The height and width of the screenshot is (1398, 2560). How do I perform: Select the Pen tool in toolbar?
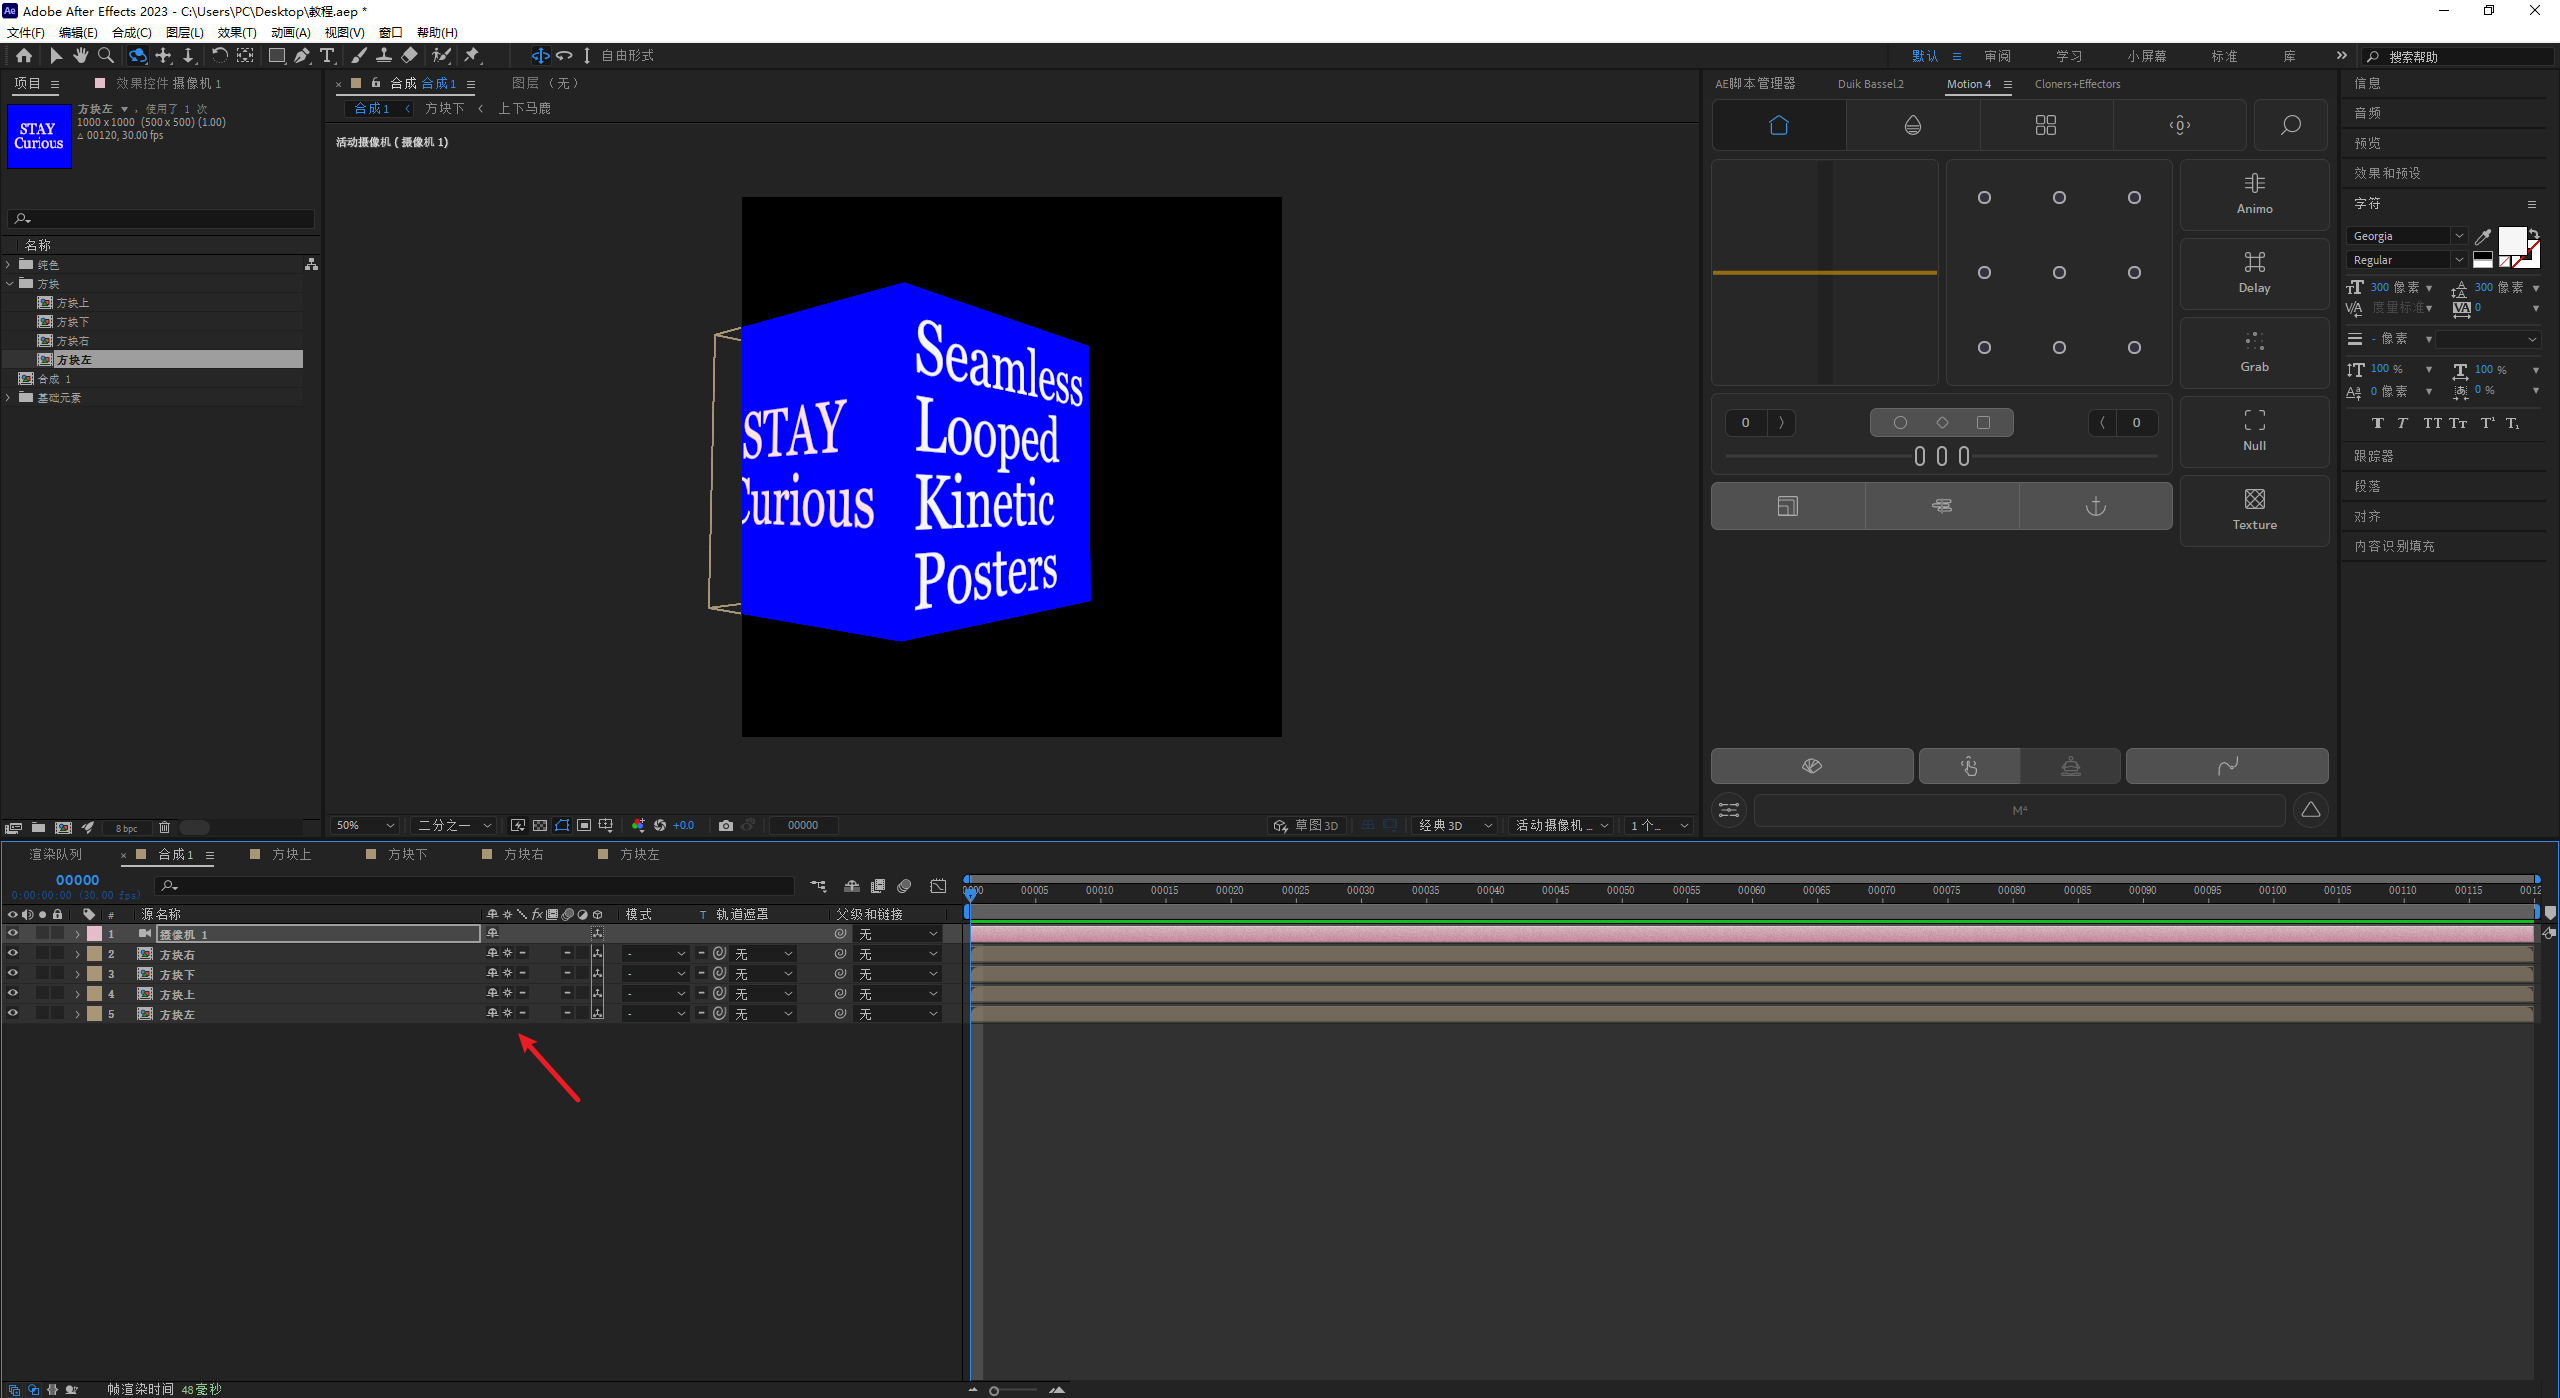pos(301,56)
